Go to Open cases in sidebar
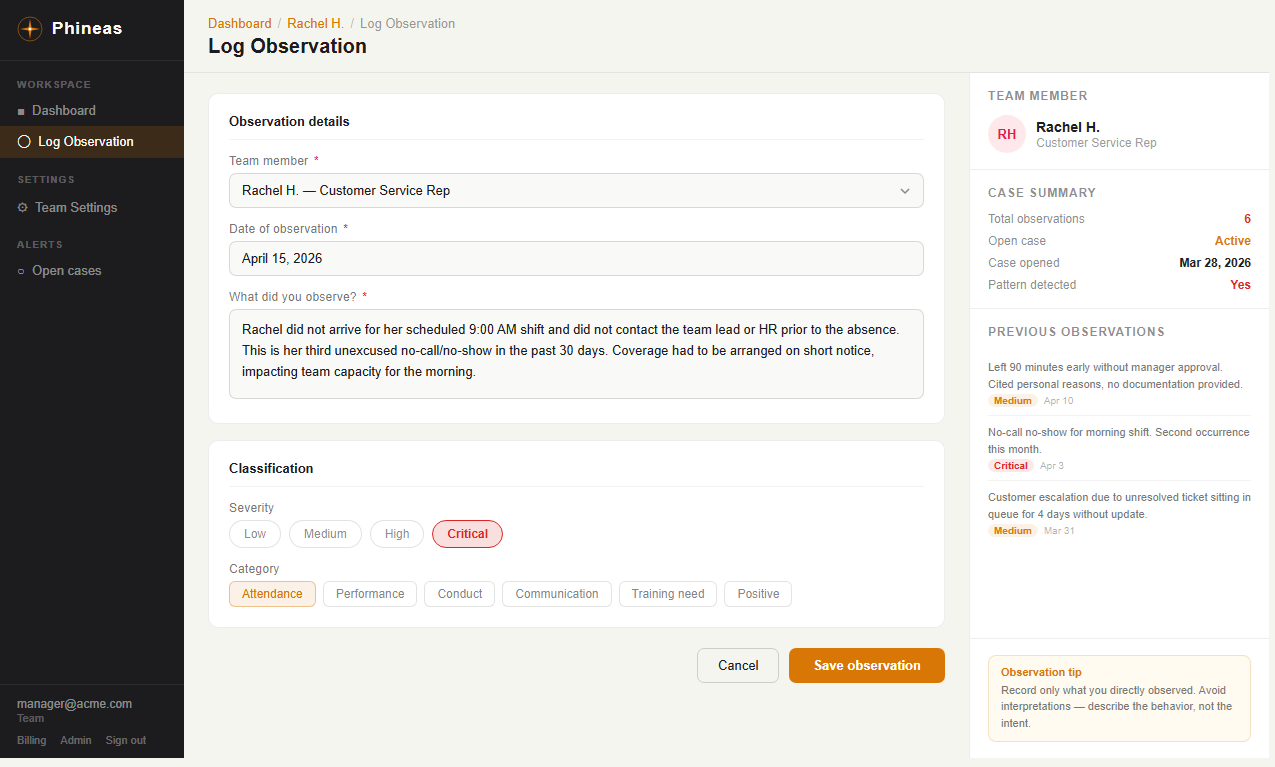The width and height of the screenshot is (1275, 767). point(66,271)
